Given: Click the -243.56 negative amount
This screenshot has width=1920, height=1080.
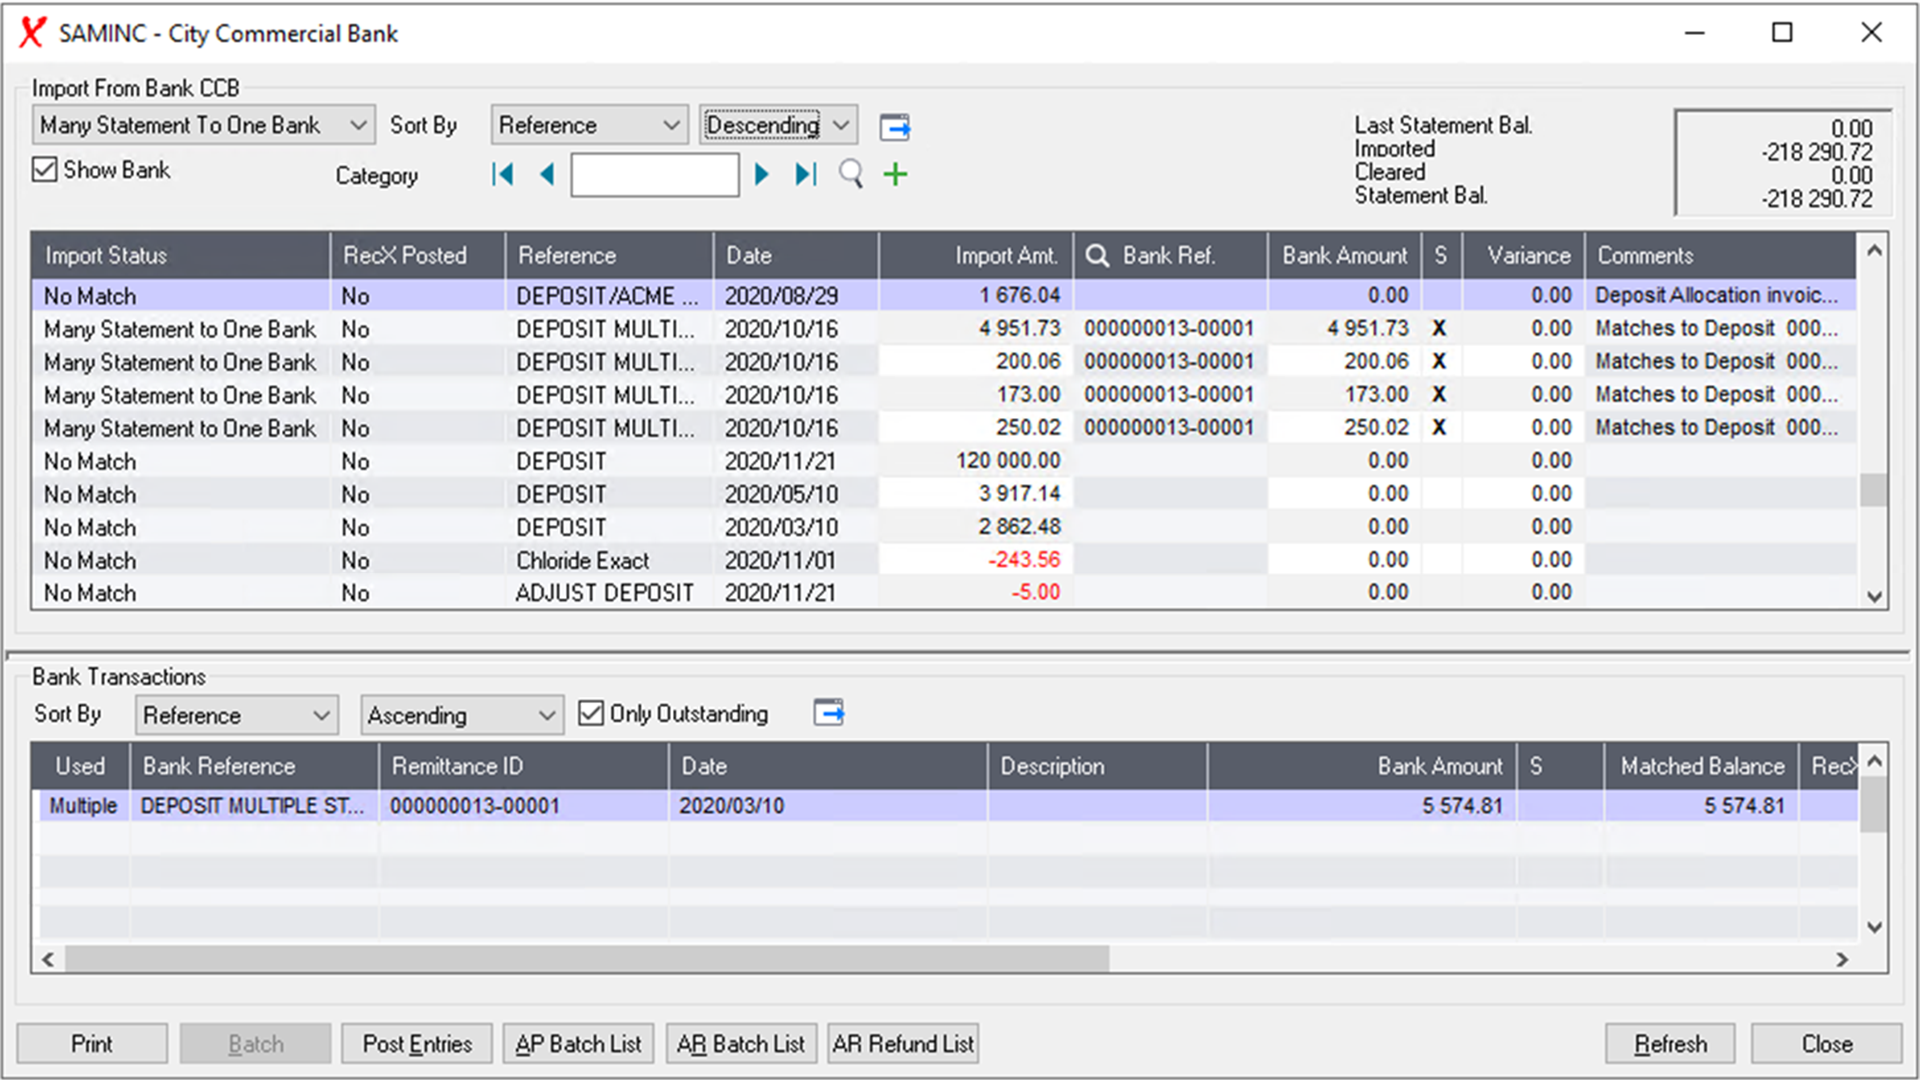Looking at the screenshot, I should 977,560.
